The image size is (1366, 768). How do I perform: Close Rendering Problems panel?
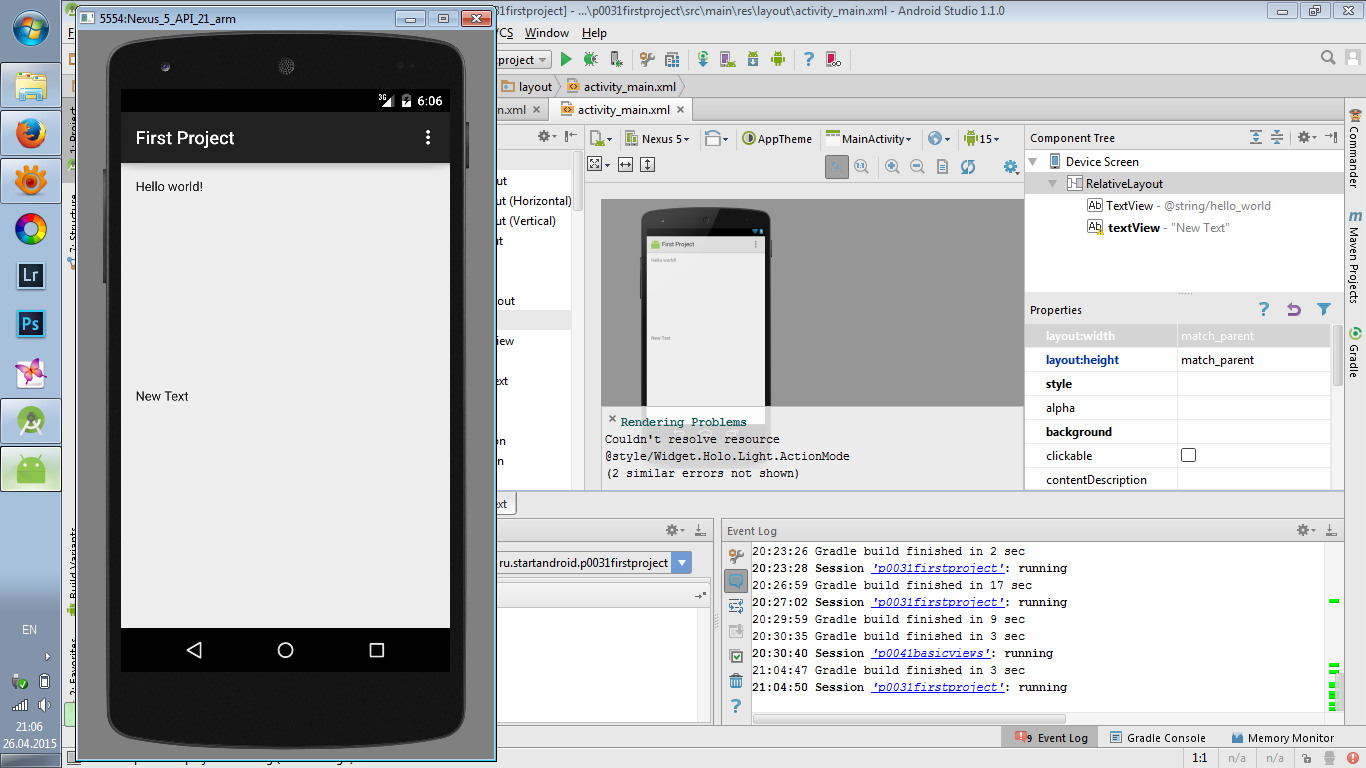[612, 420]
